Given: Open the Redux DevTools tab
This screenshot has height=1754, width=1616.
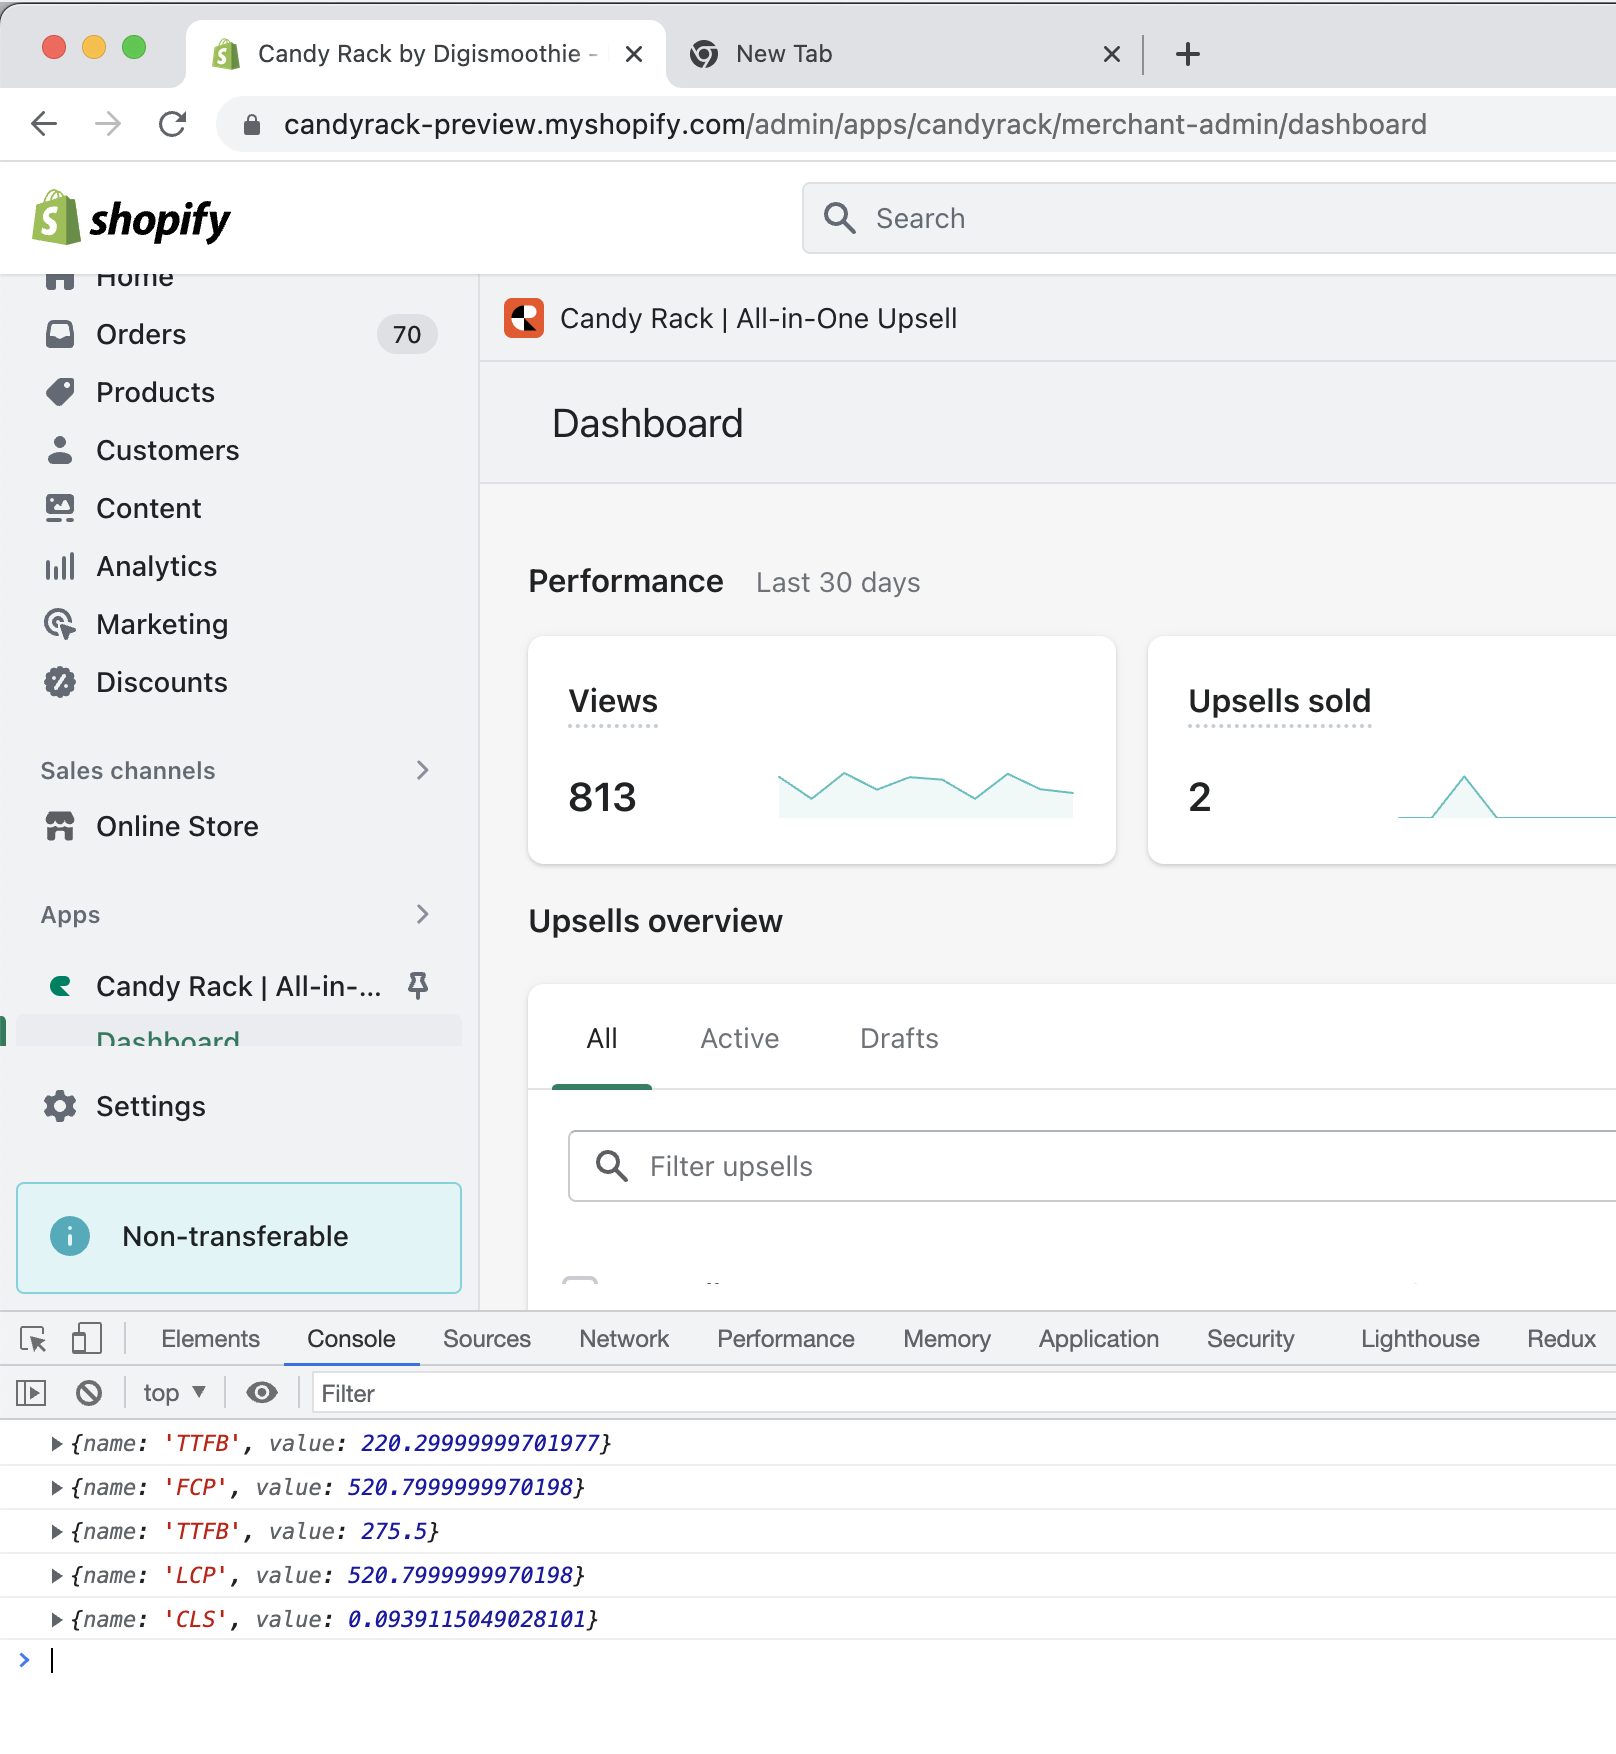Looking at the screenshot, I should point(1562,1339).
